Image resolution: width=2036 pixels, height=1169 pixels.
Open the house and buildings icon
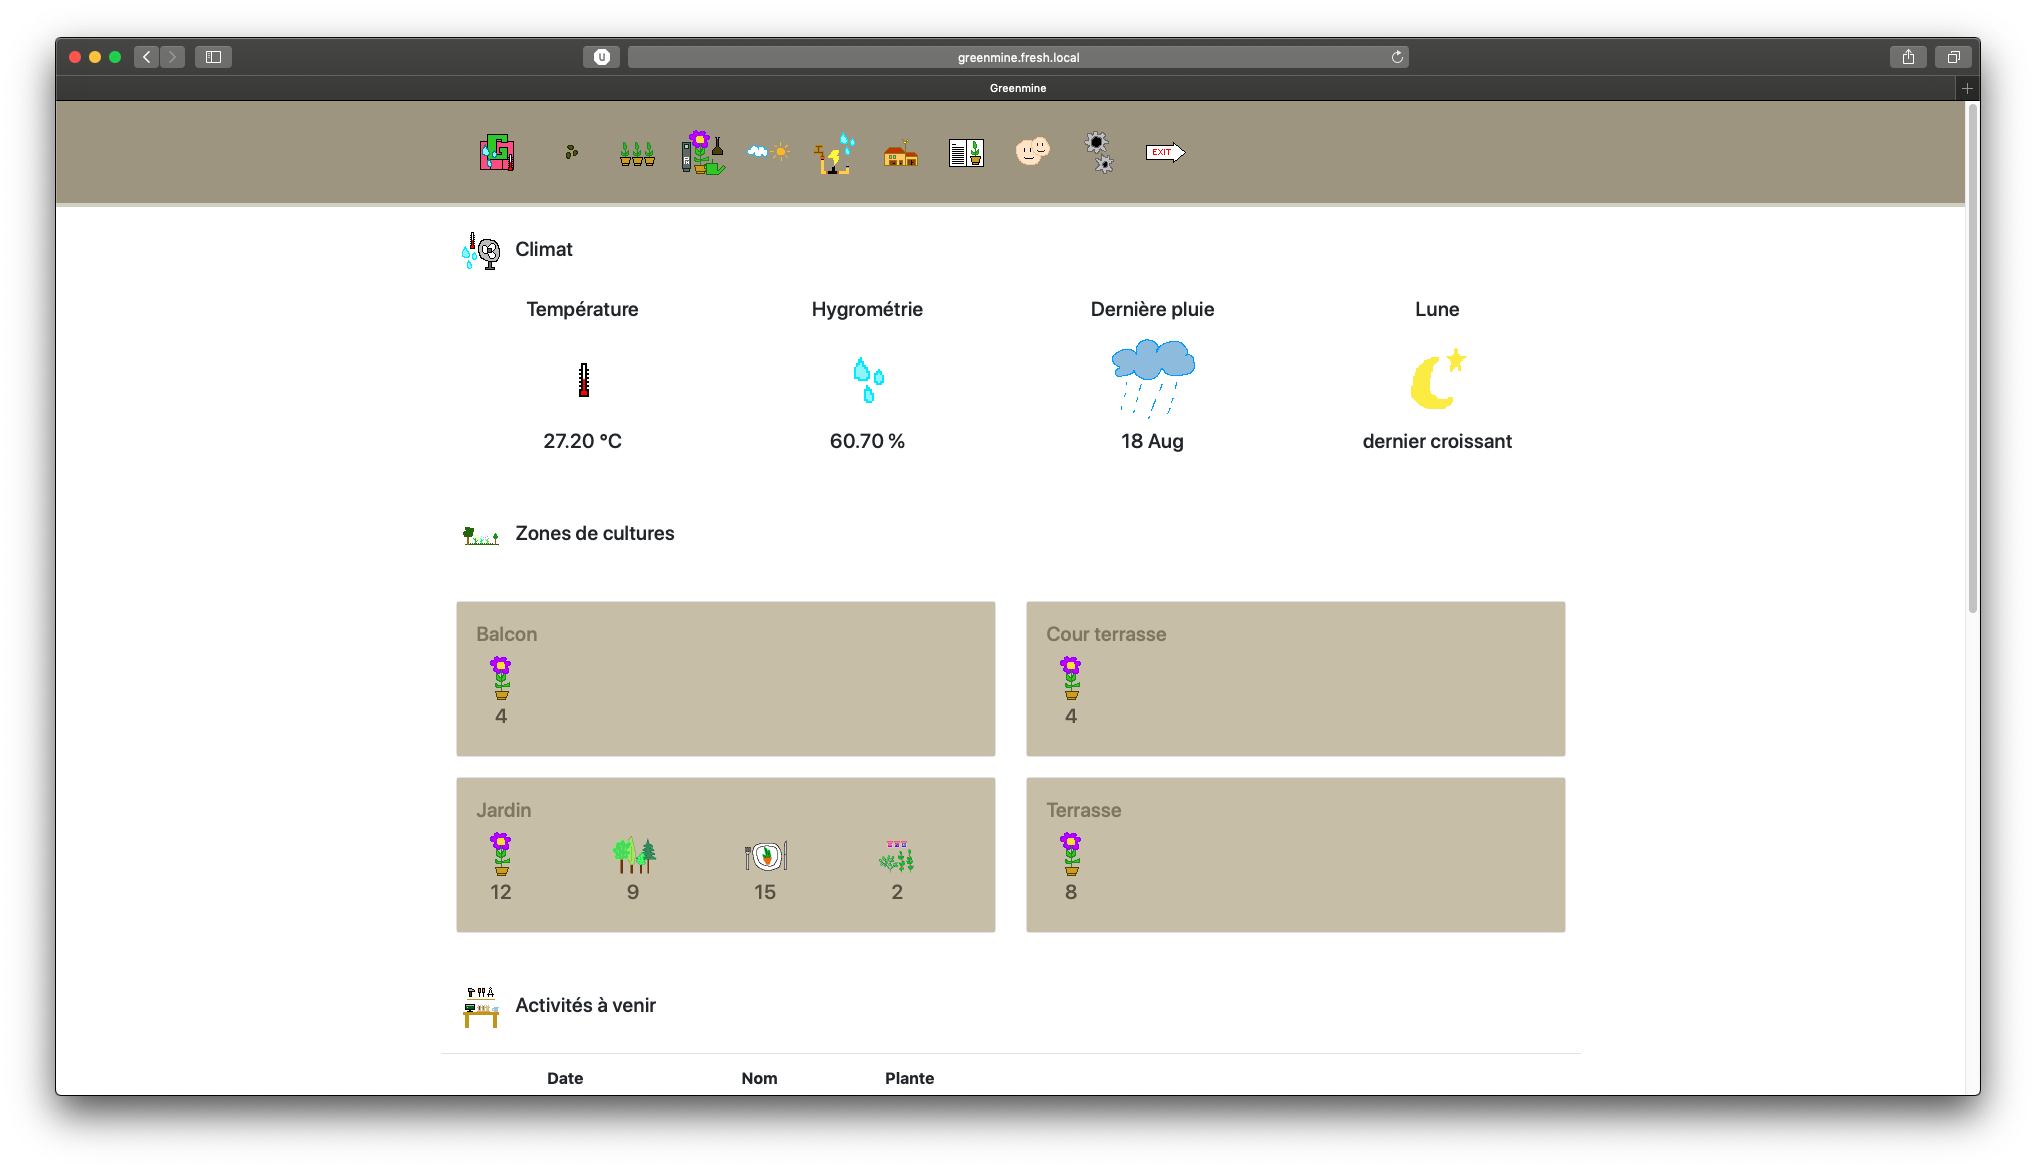[900, 153]
